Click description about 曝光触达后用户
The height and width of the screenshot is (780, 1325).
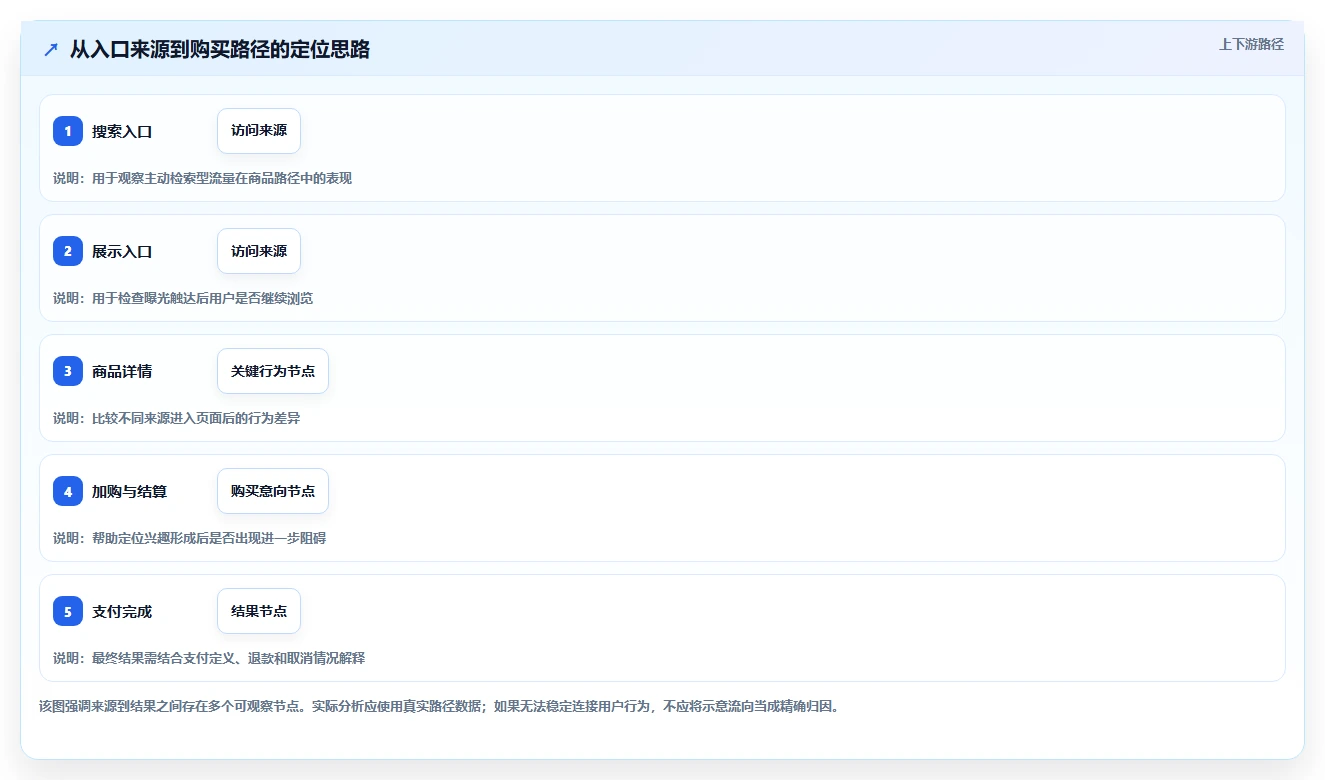[183, 298]
